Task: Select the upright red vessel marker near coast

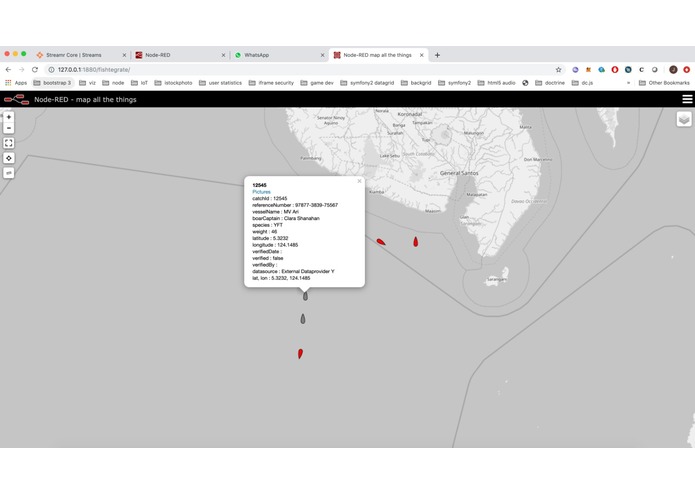Action: (x=415, y=241)
